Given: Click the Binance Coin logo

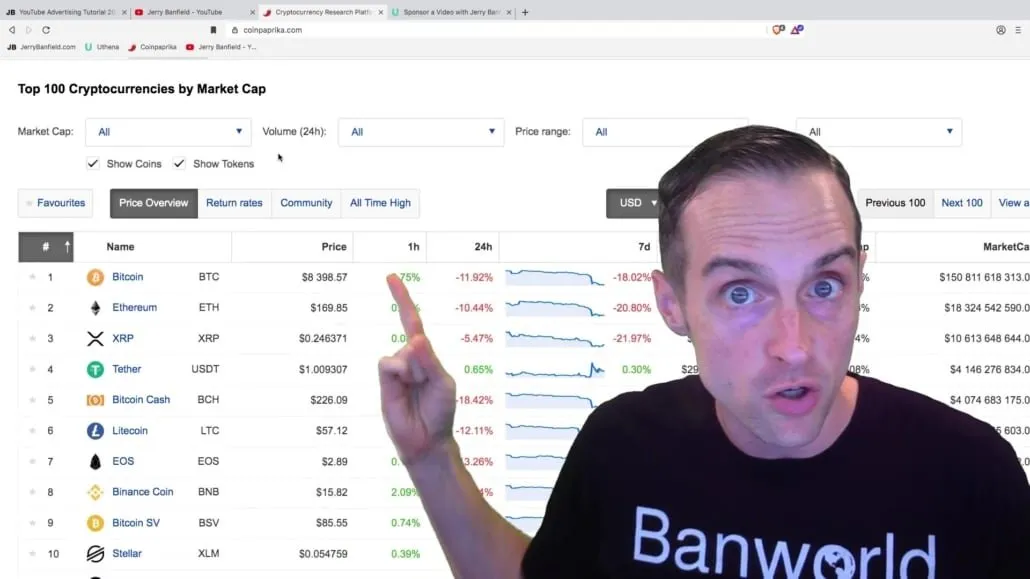Looking at the screenshot, I should 95,492.
